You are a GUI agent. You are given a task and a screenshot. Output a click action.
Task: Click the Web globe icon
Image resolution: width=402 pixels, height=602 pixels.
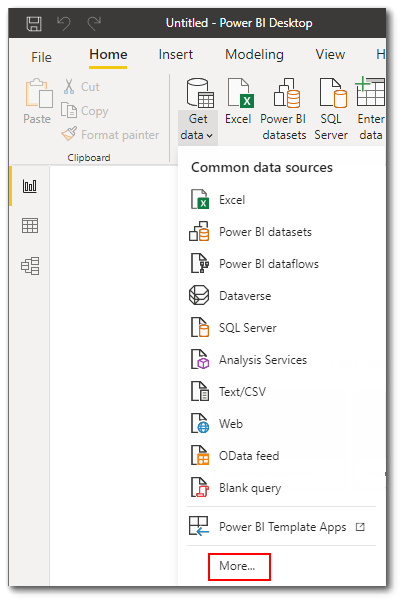click(x=200, y=423)
